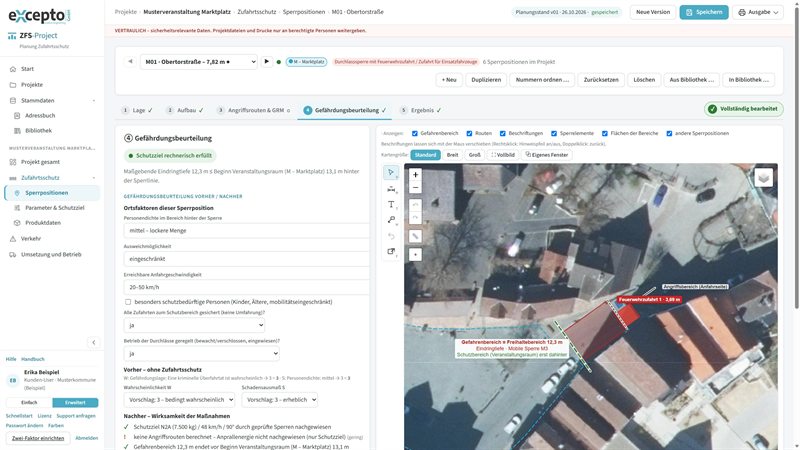Switch to Einfach mode
Screen dimensions: 800x450
(29, 403)
